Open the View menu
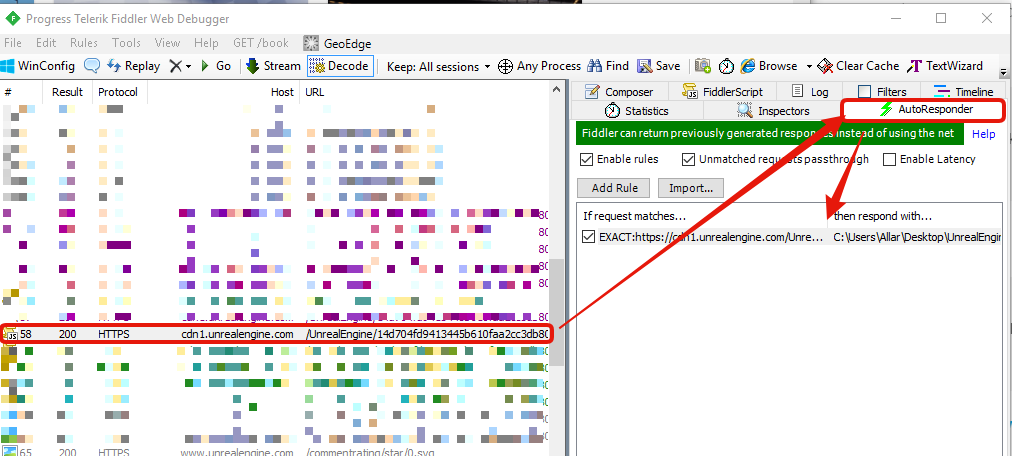The width and height of the screenshot is (1012, 456). [167, 43]
